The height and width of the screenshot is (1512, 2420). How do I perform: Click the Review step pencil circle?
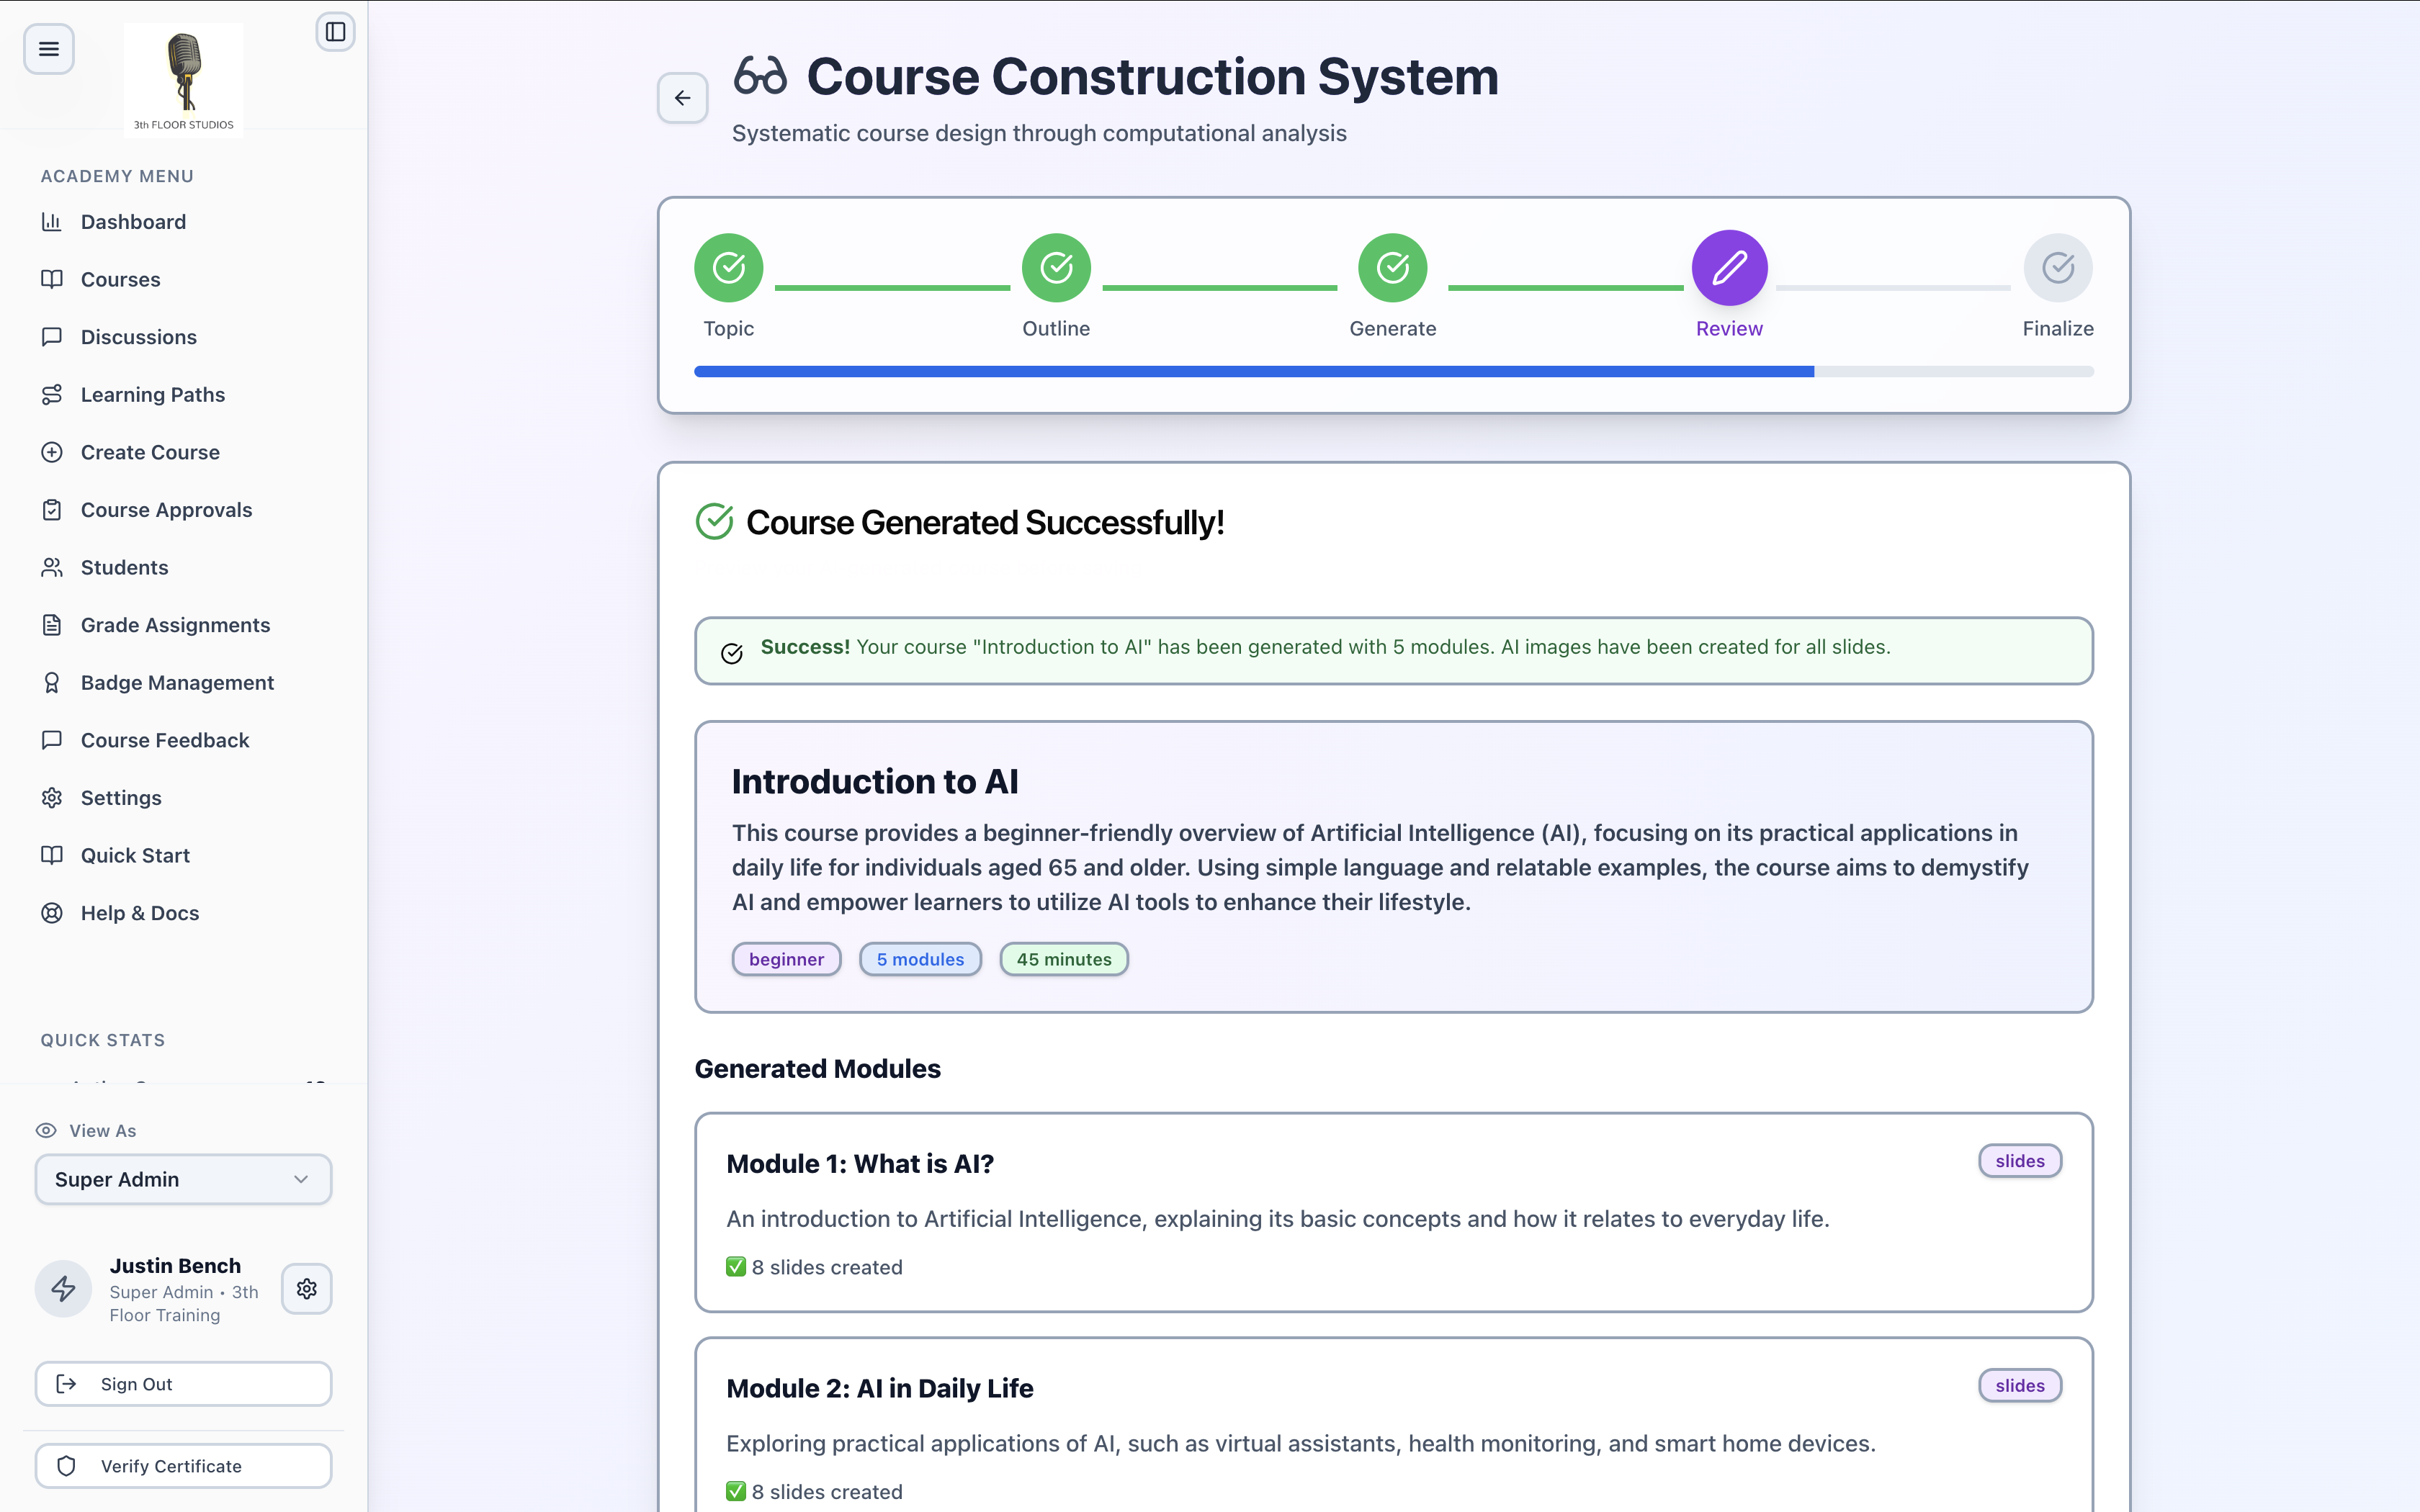coord(1729,267)
